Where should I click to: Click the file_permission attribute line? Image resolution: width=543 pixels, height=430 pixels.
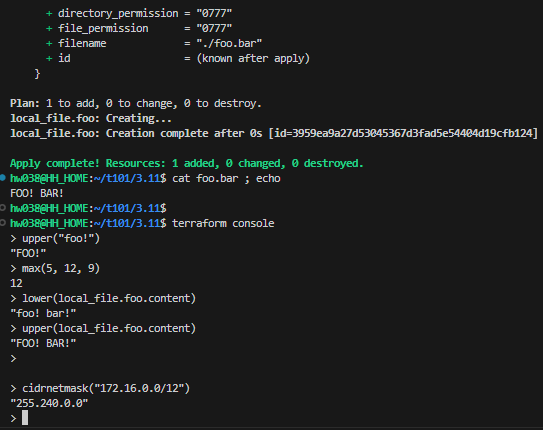[x=139, y=28]
